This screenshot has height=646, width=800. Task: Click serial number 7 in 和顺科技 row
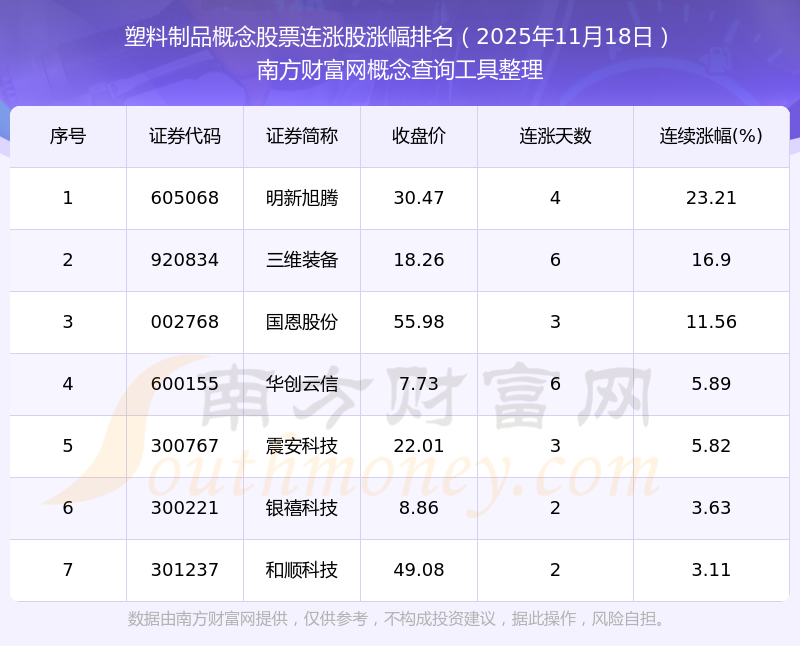tap(68, 570)
